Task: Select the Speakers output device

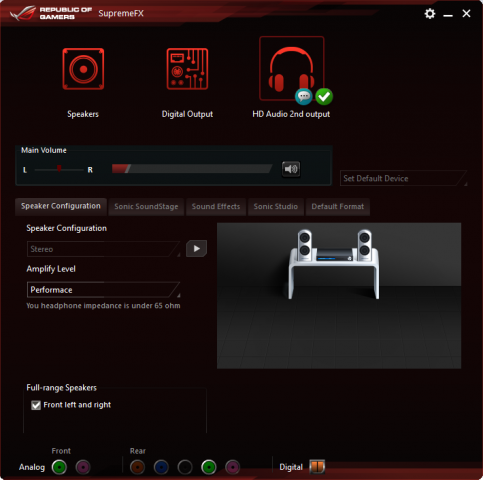Action: [x=83, y=69]
